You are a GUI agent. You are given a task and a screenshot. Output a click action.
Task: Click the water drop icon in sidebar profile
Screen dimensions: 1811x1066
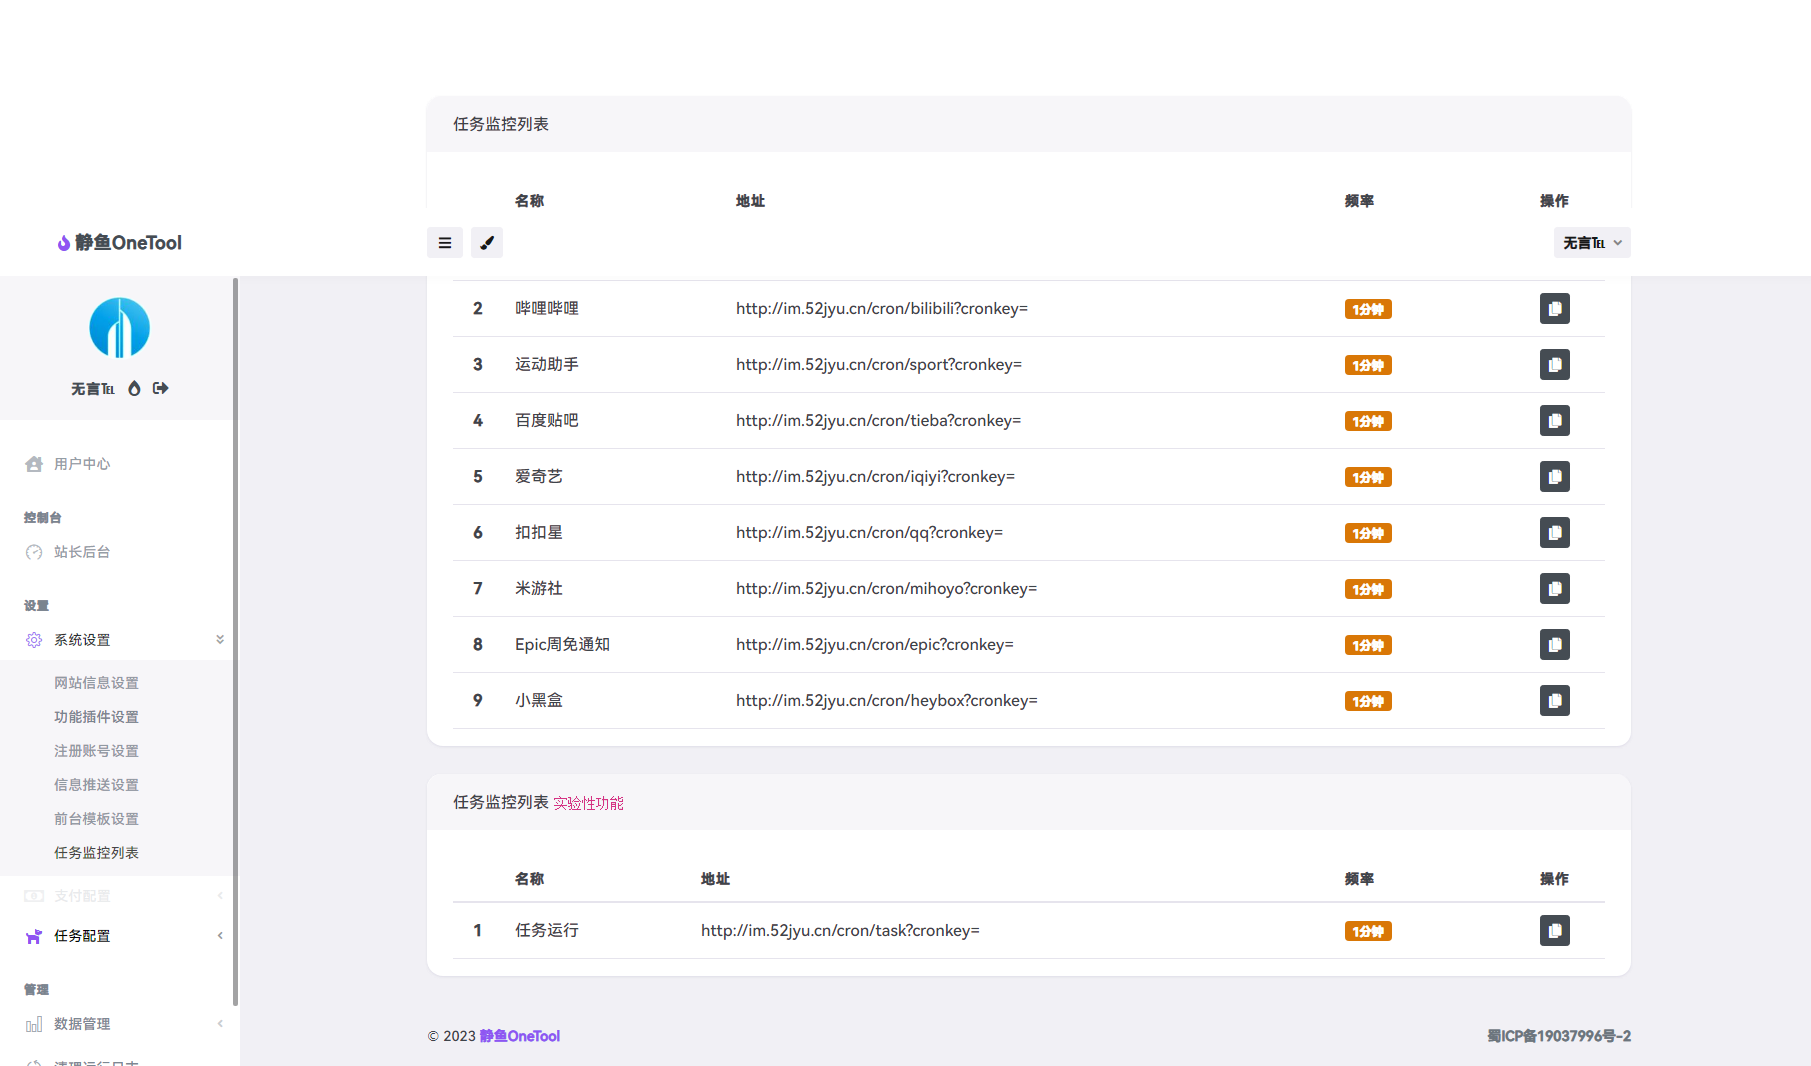point(134,388)
